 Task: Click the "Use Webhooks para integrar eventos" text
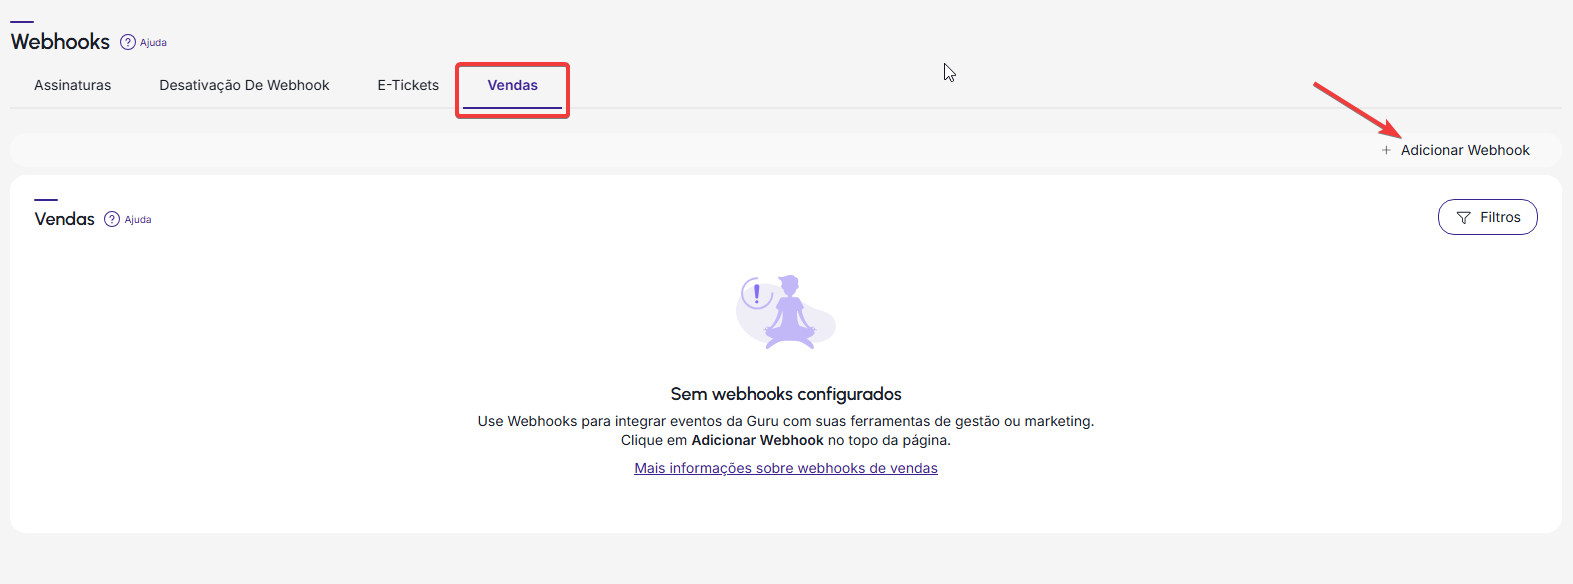tap(786, 421)
